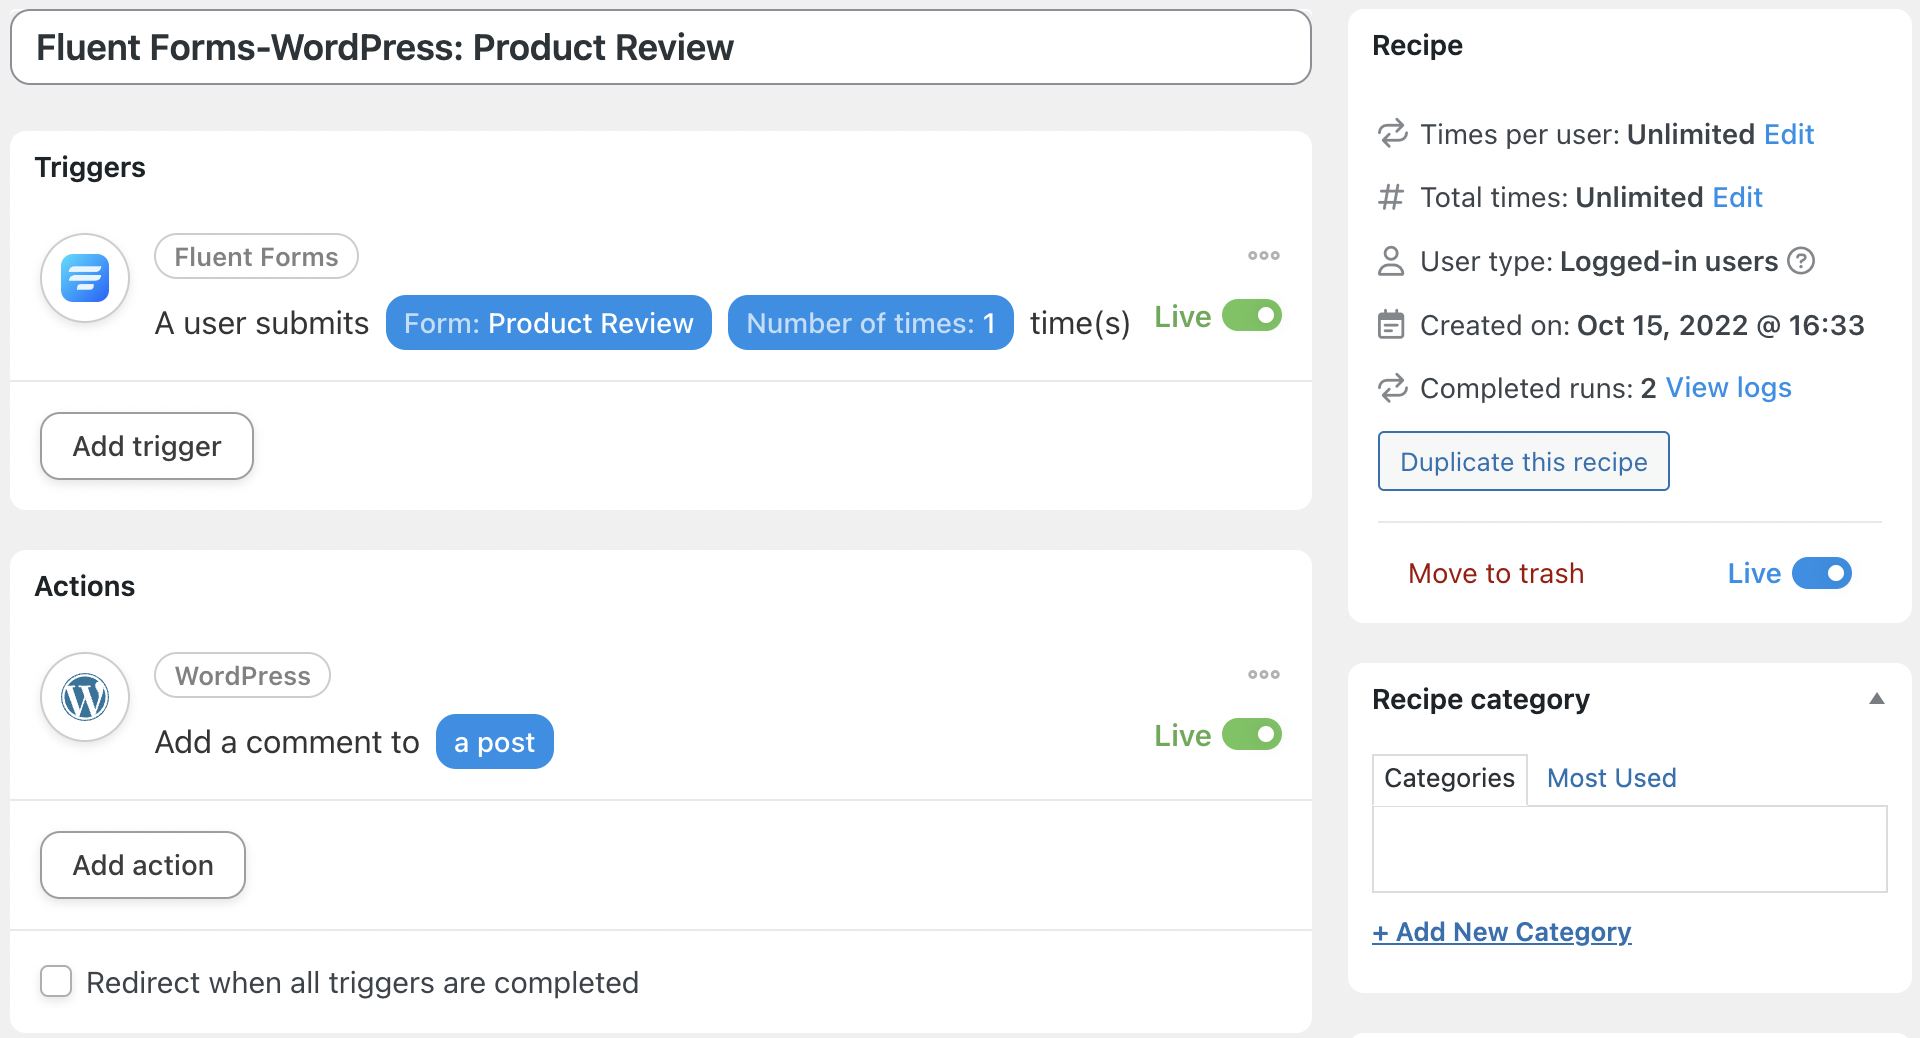This screenshot has height=1038, width=1920.
Task: Click the 'Logged-in users' value text
Action: click(1669, 261)
